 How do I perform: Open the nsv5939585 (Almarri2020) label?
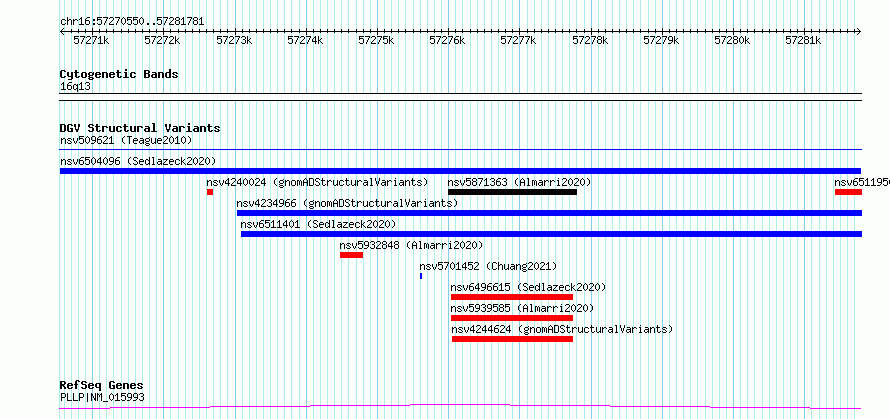click(x=522, y=308)
